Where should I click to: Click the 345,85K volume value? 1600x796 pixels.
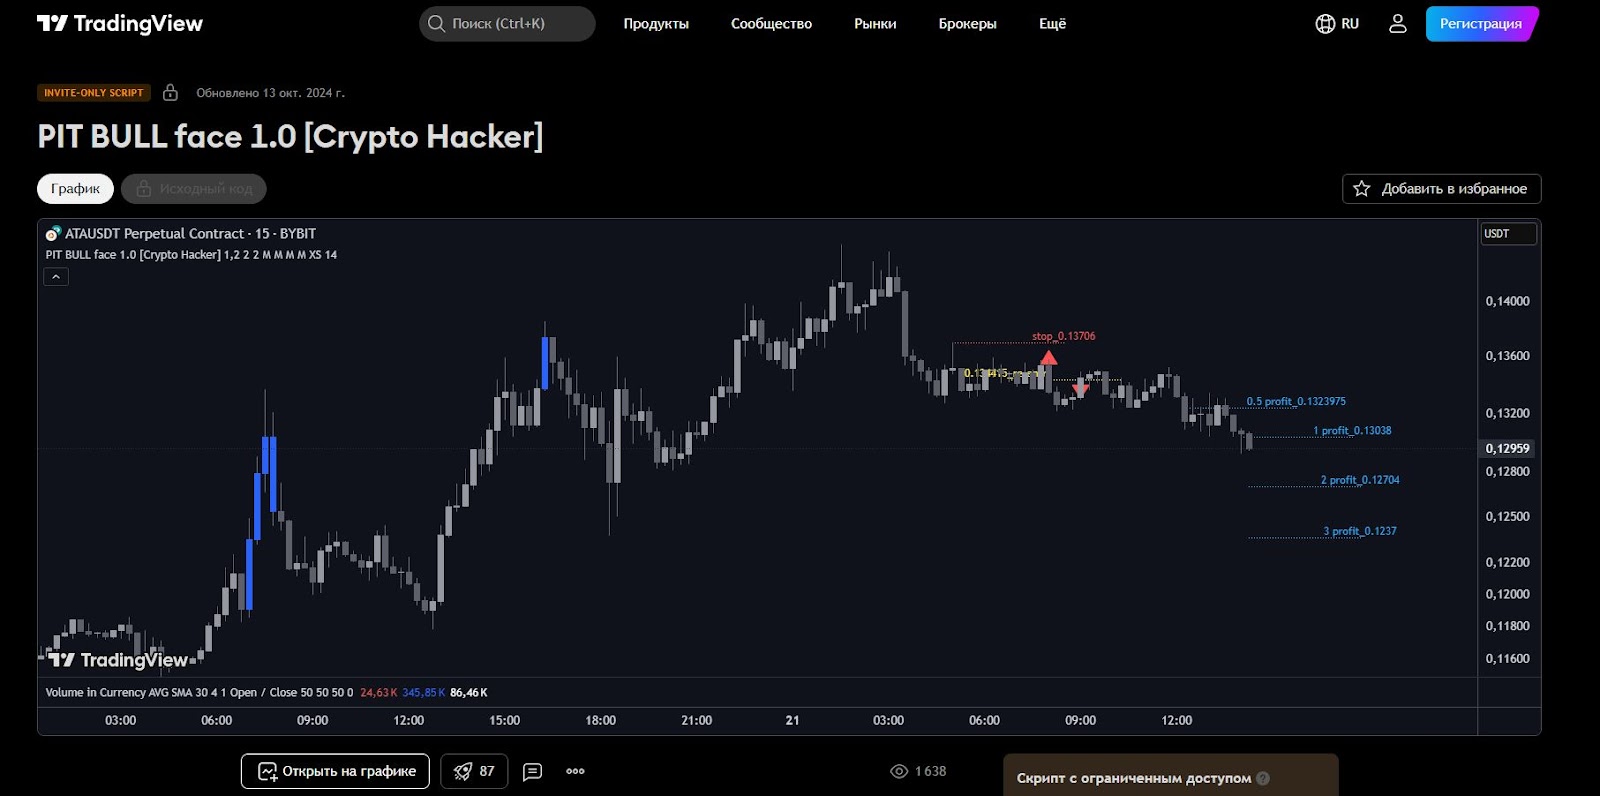(x=423, y=693)
